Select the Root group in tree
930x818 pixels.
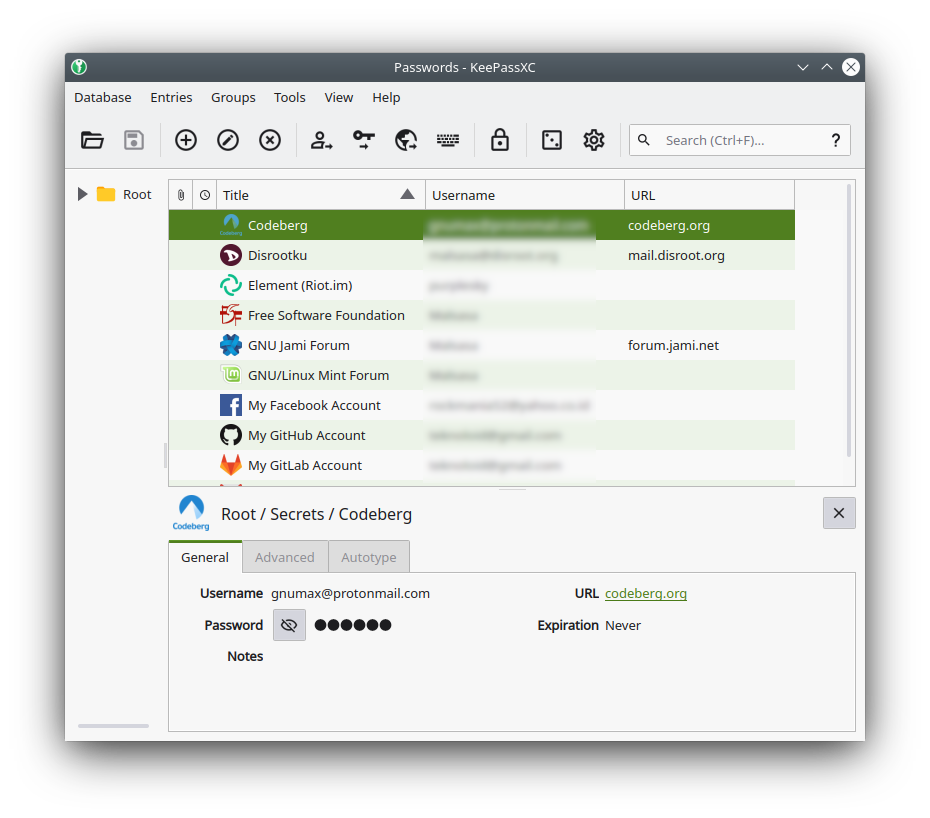137,195
